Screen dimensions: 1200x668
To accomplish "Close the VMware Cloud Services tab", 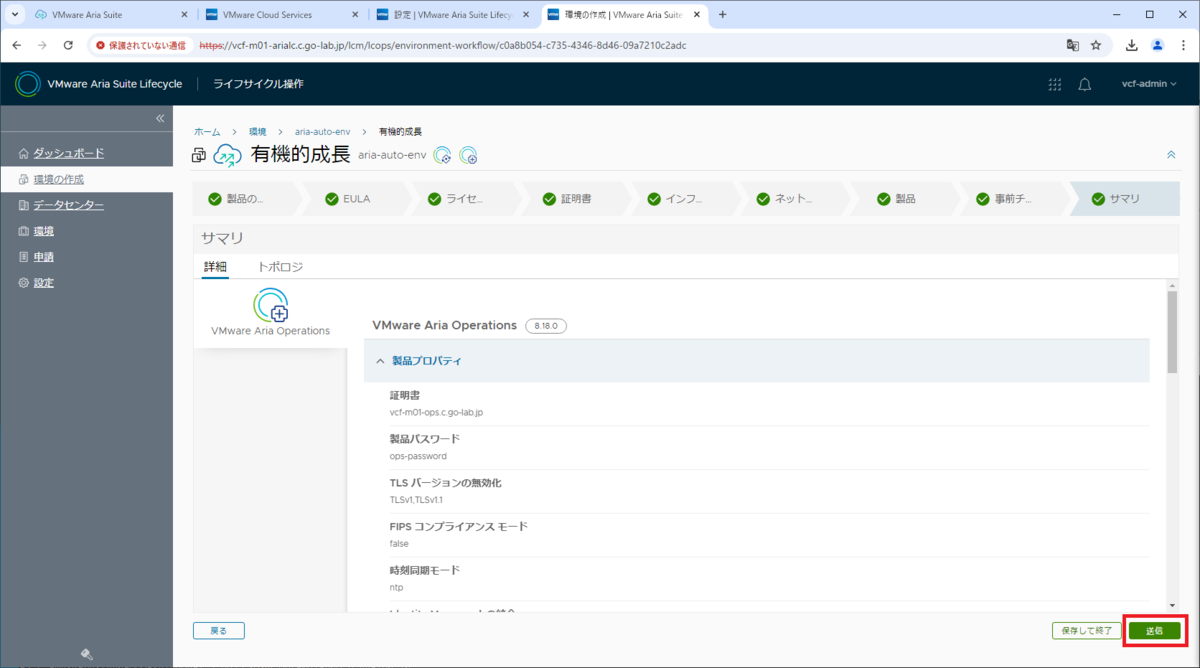I will click(356, 15).
